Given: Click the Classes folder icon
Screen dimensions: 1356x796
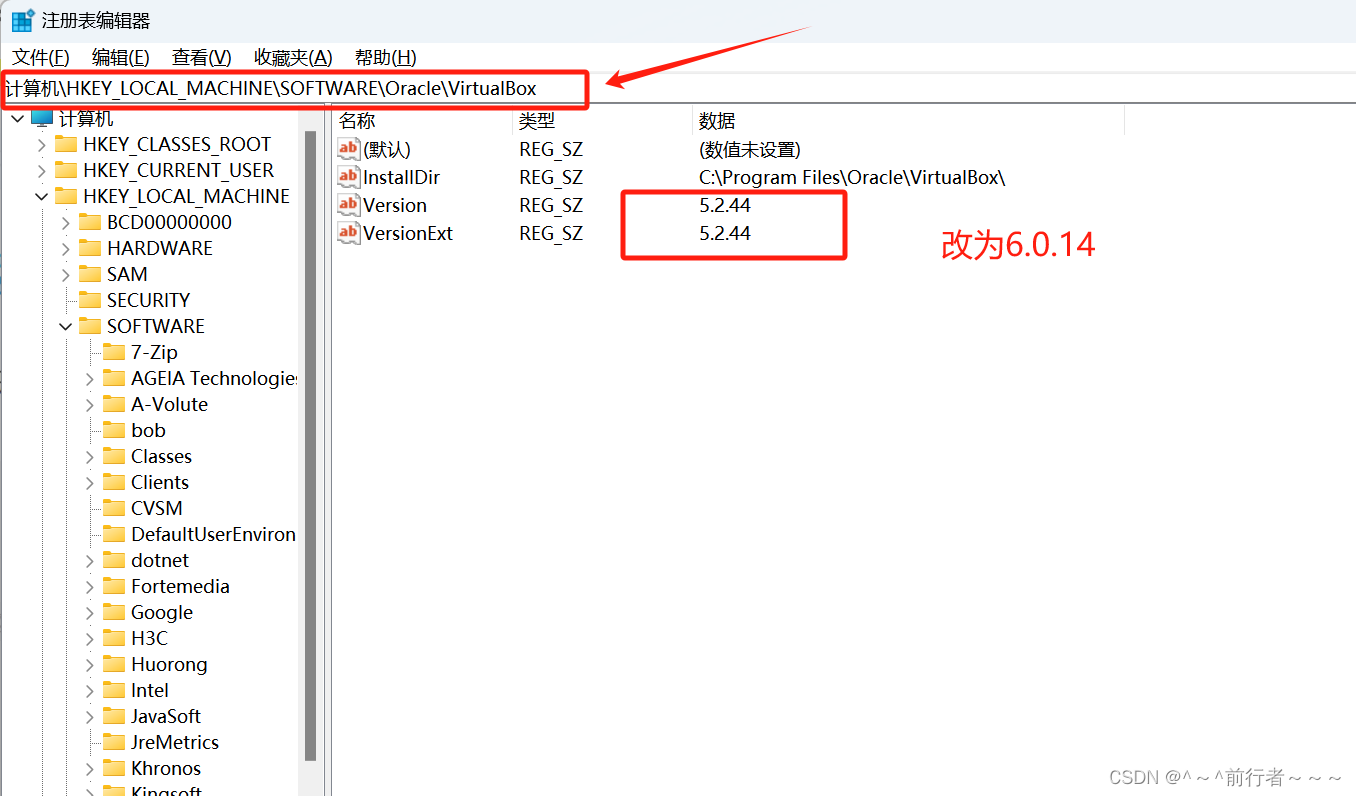Looking at the screenshot, I should 114,456.
